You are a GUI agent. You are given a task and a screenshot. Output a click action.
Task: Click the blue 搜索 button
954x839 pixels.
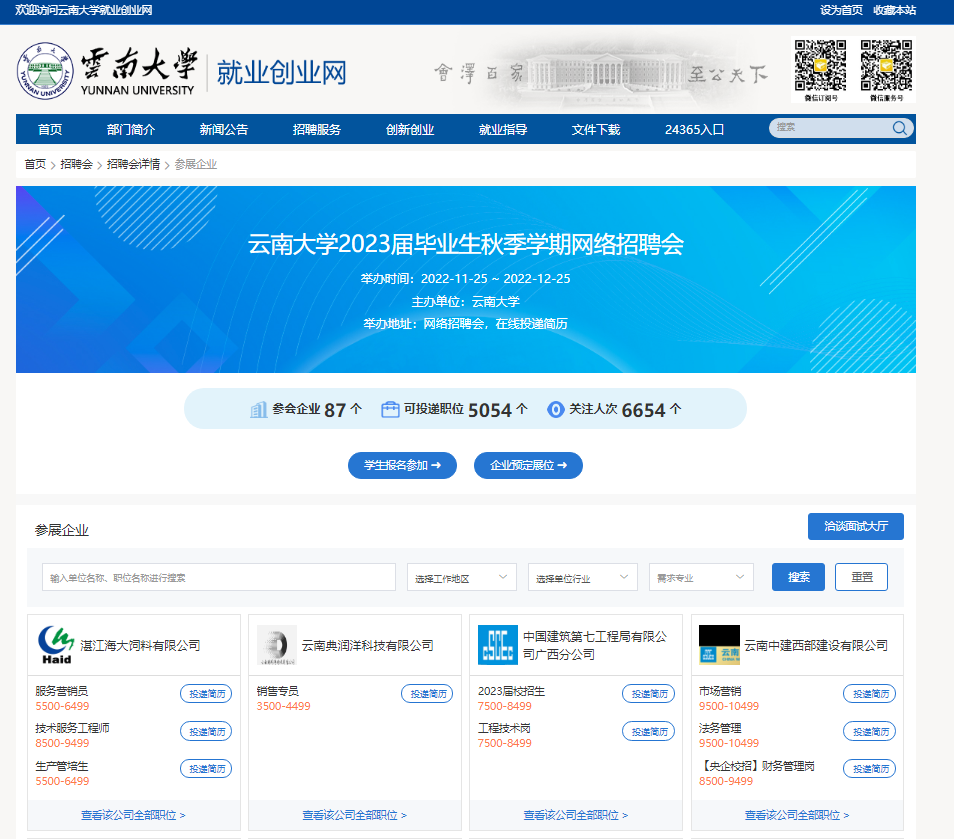798,577
